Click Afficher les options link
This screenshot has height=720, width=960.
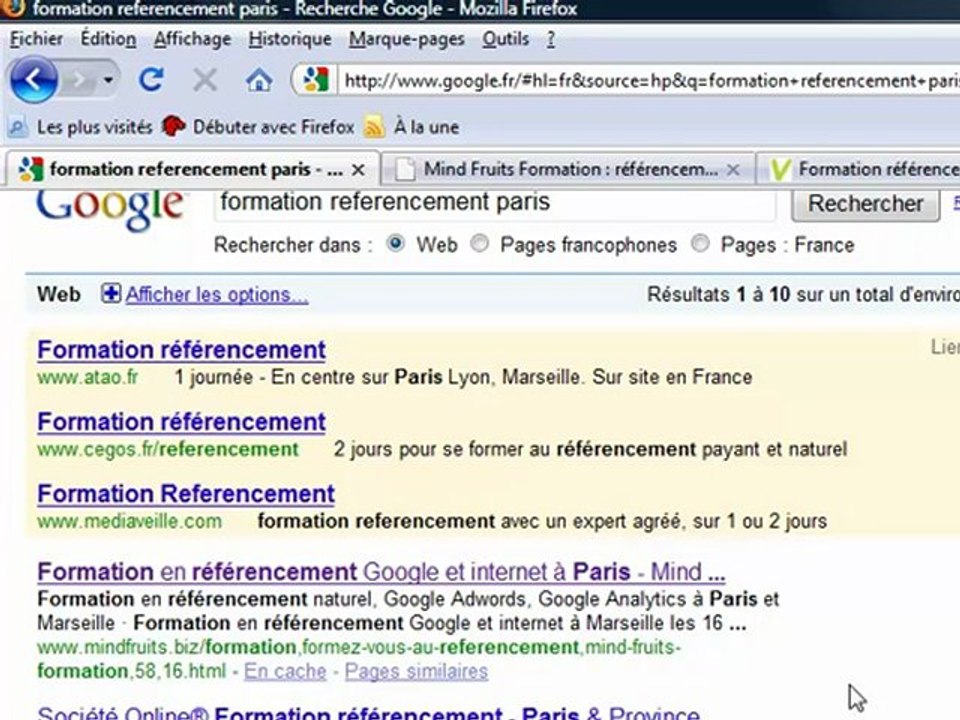coord(217,294)
